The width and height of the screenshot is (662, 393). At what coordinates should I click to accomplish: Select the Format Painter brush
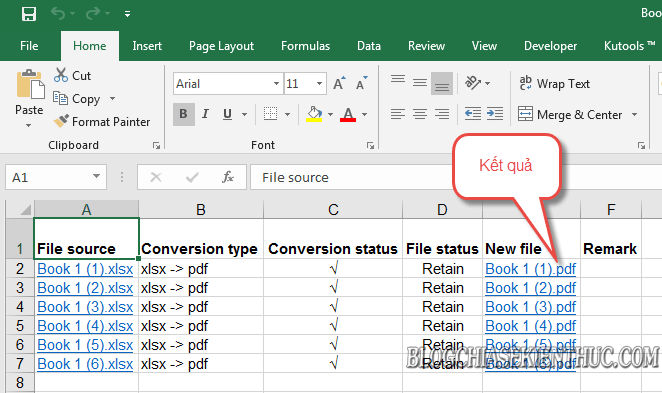pyautogui.click(x=102, y=122)
